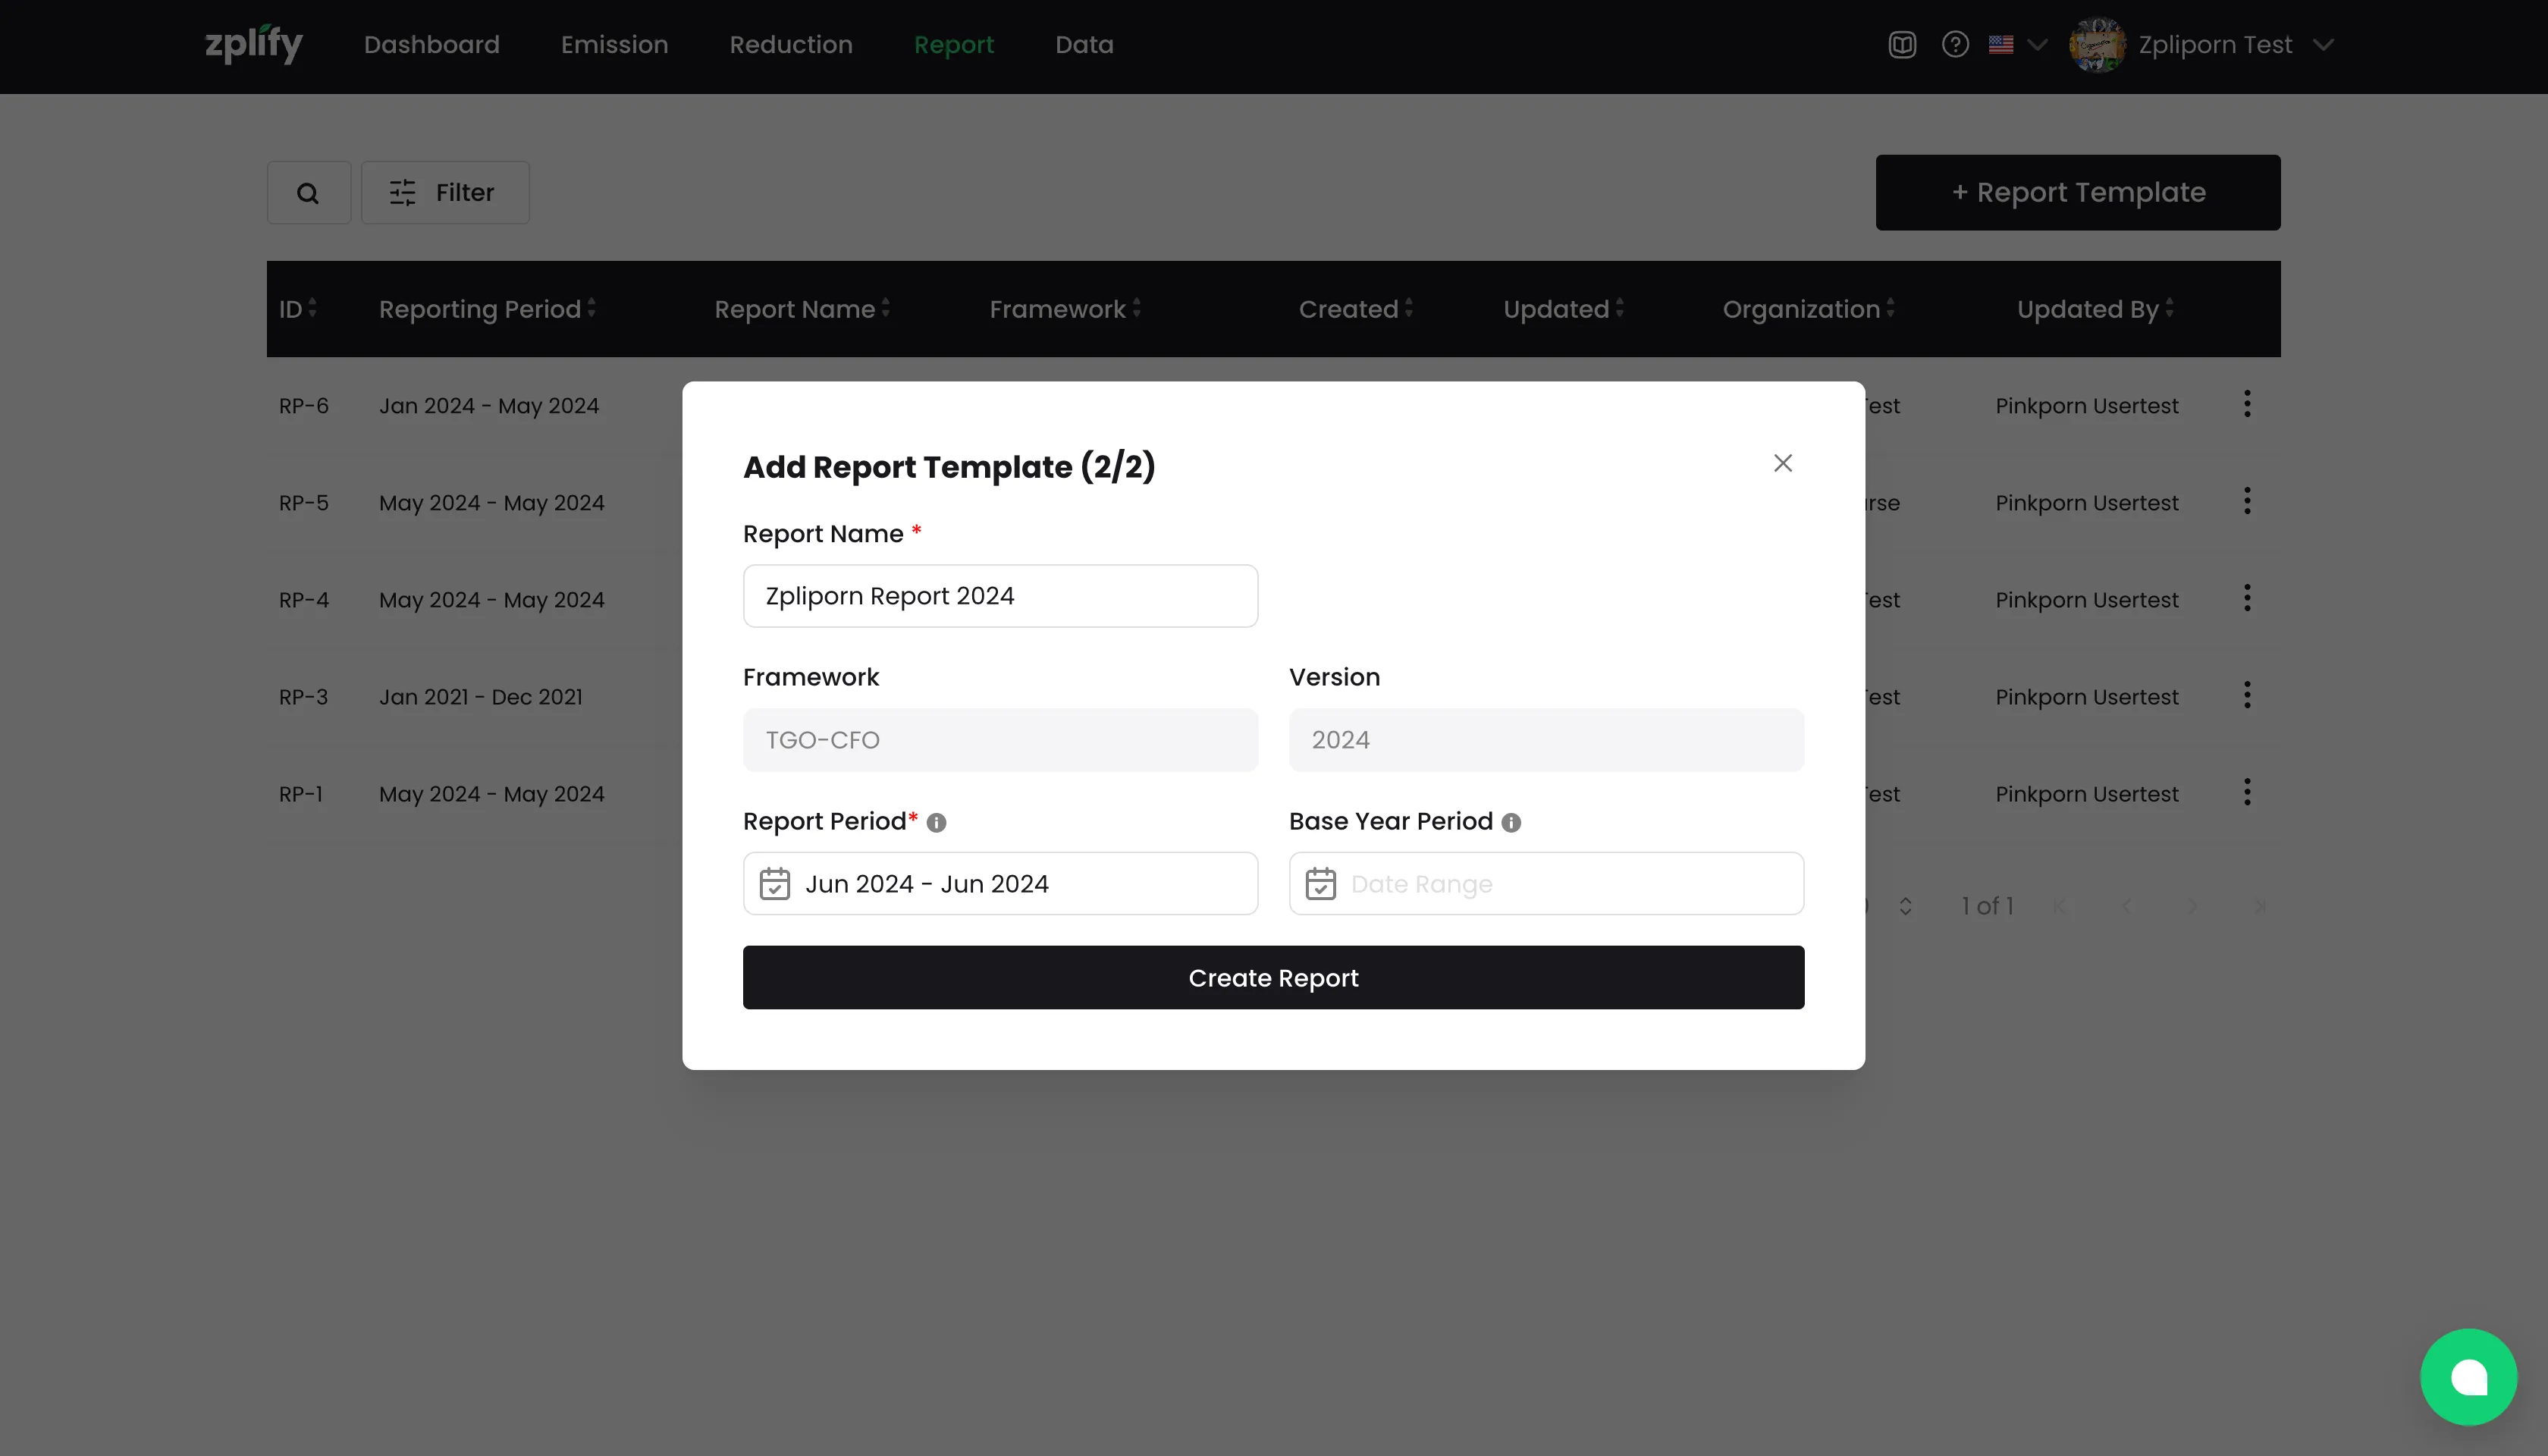Go to the Dashboard menu
Viewport: 2548px width, 1456px height.
[431, 45]
